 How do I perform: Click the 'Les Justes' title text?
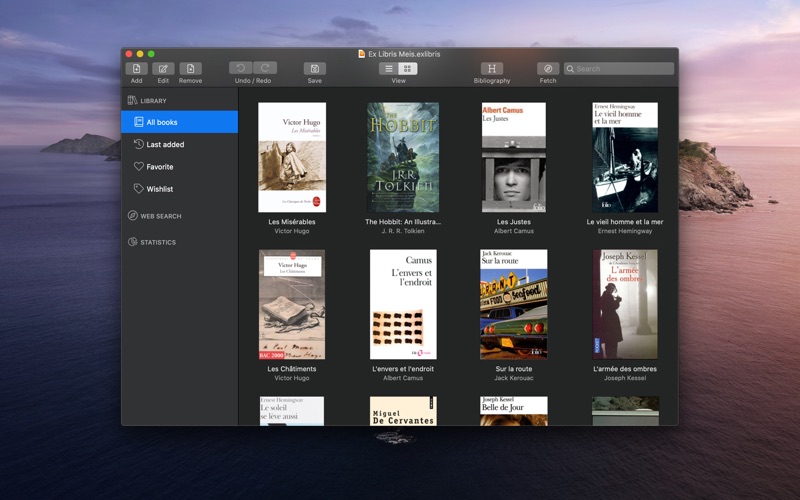click(x=514, y=222)
